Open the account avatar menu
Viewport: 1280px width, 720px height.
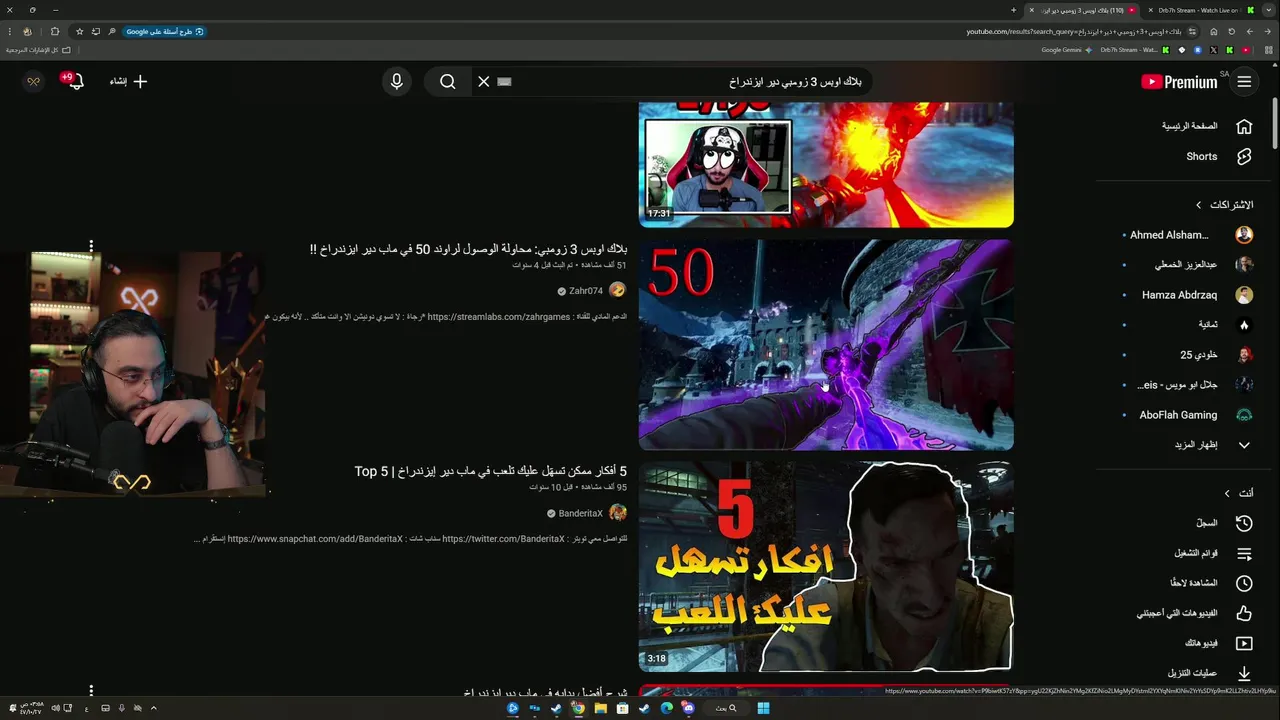(33, 82)
